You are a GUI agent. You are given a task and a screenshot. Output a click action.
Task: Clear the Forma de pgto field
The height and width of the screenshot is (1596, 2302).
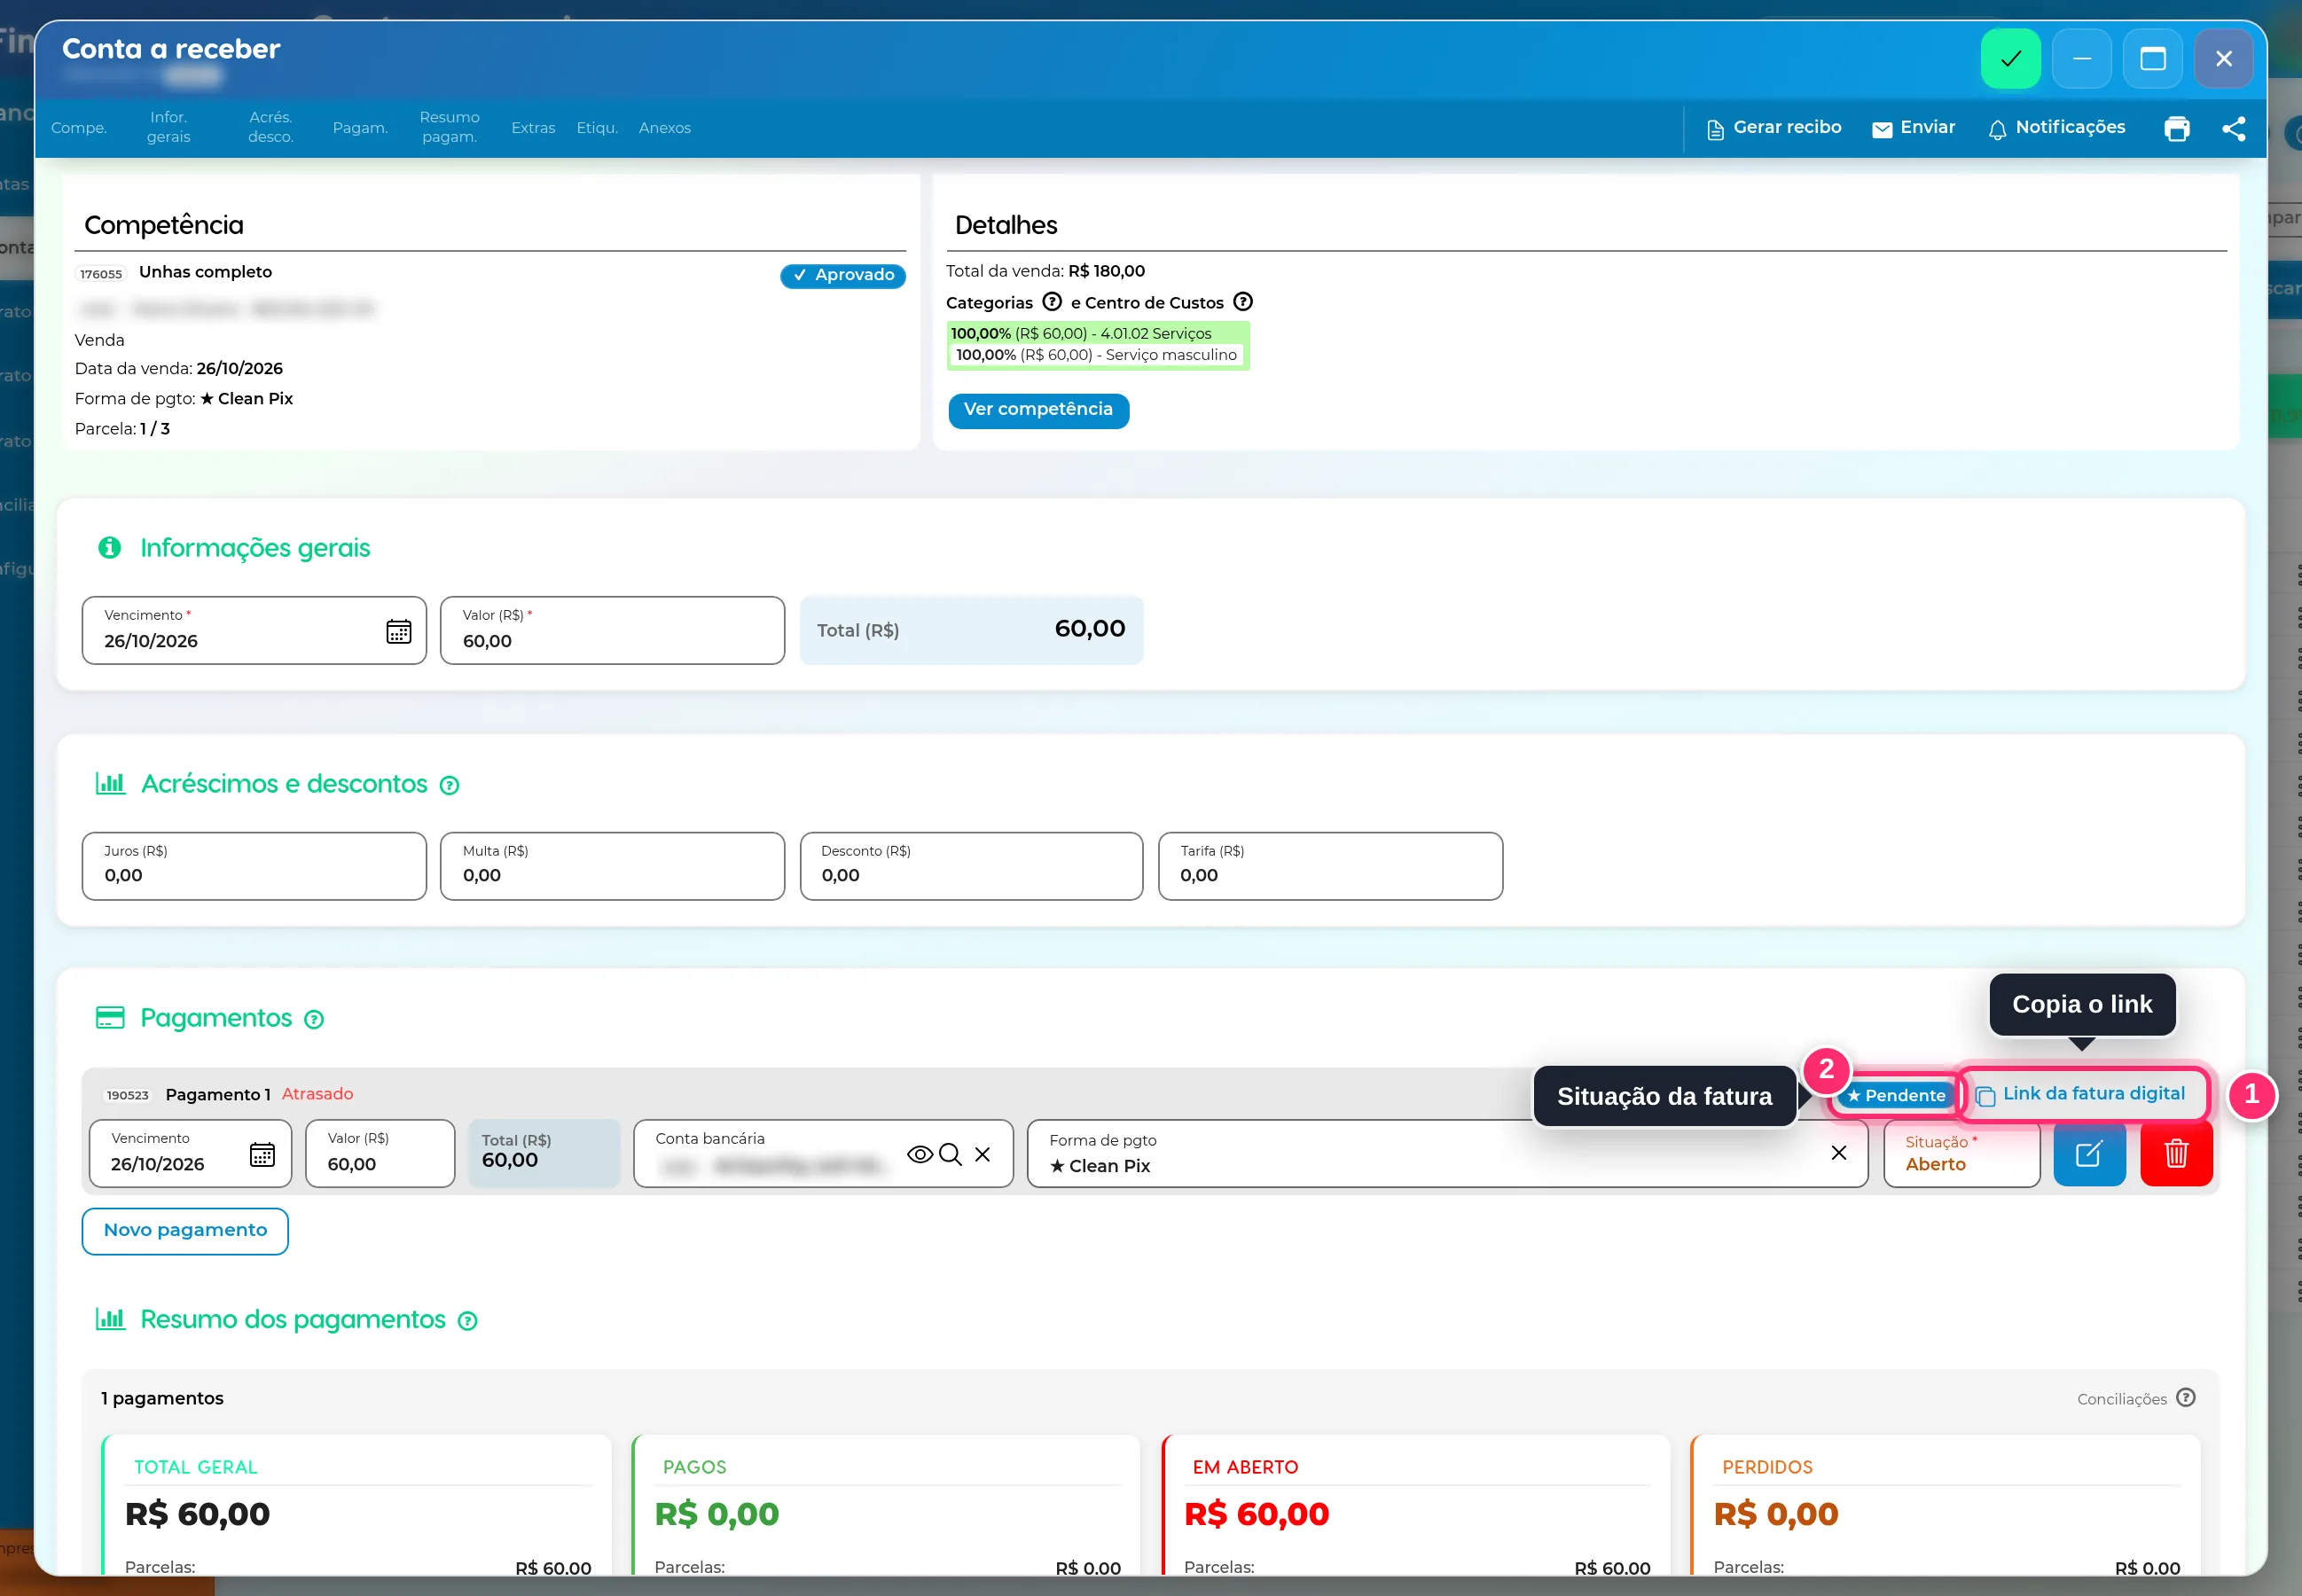1838,1153
